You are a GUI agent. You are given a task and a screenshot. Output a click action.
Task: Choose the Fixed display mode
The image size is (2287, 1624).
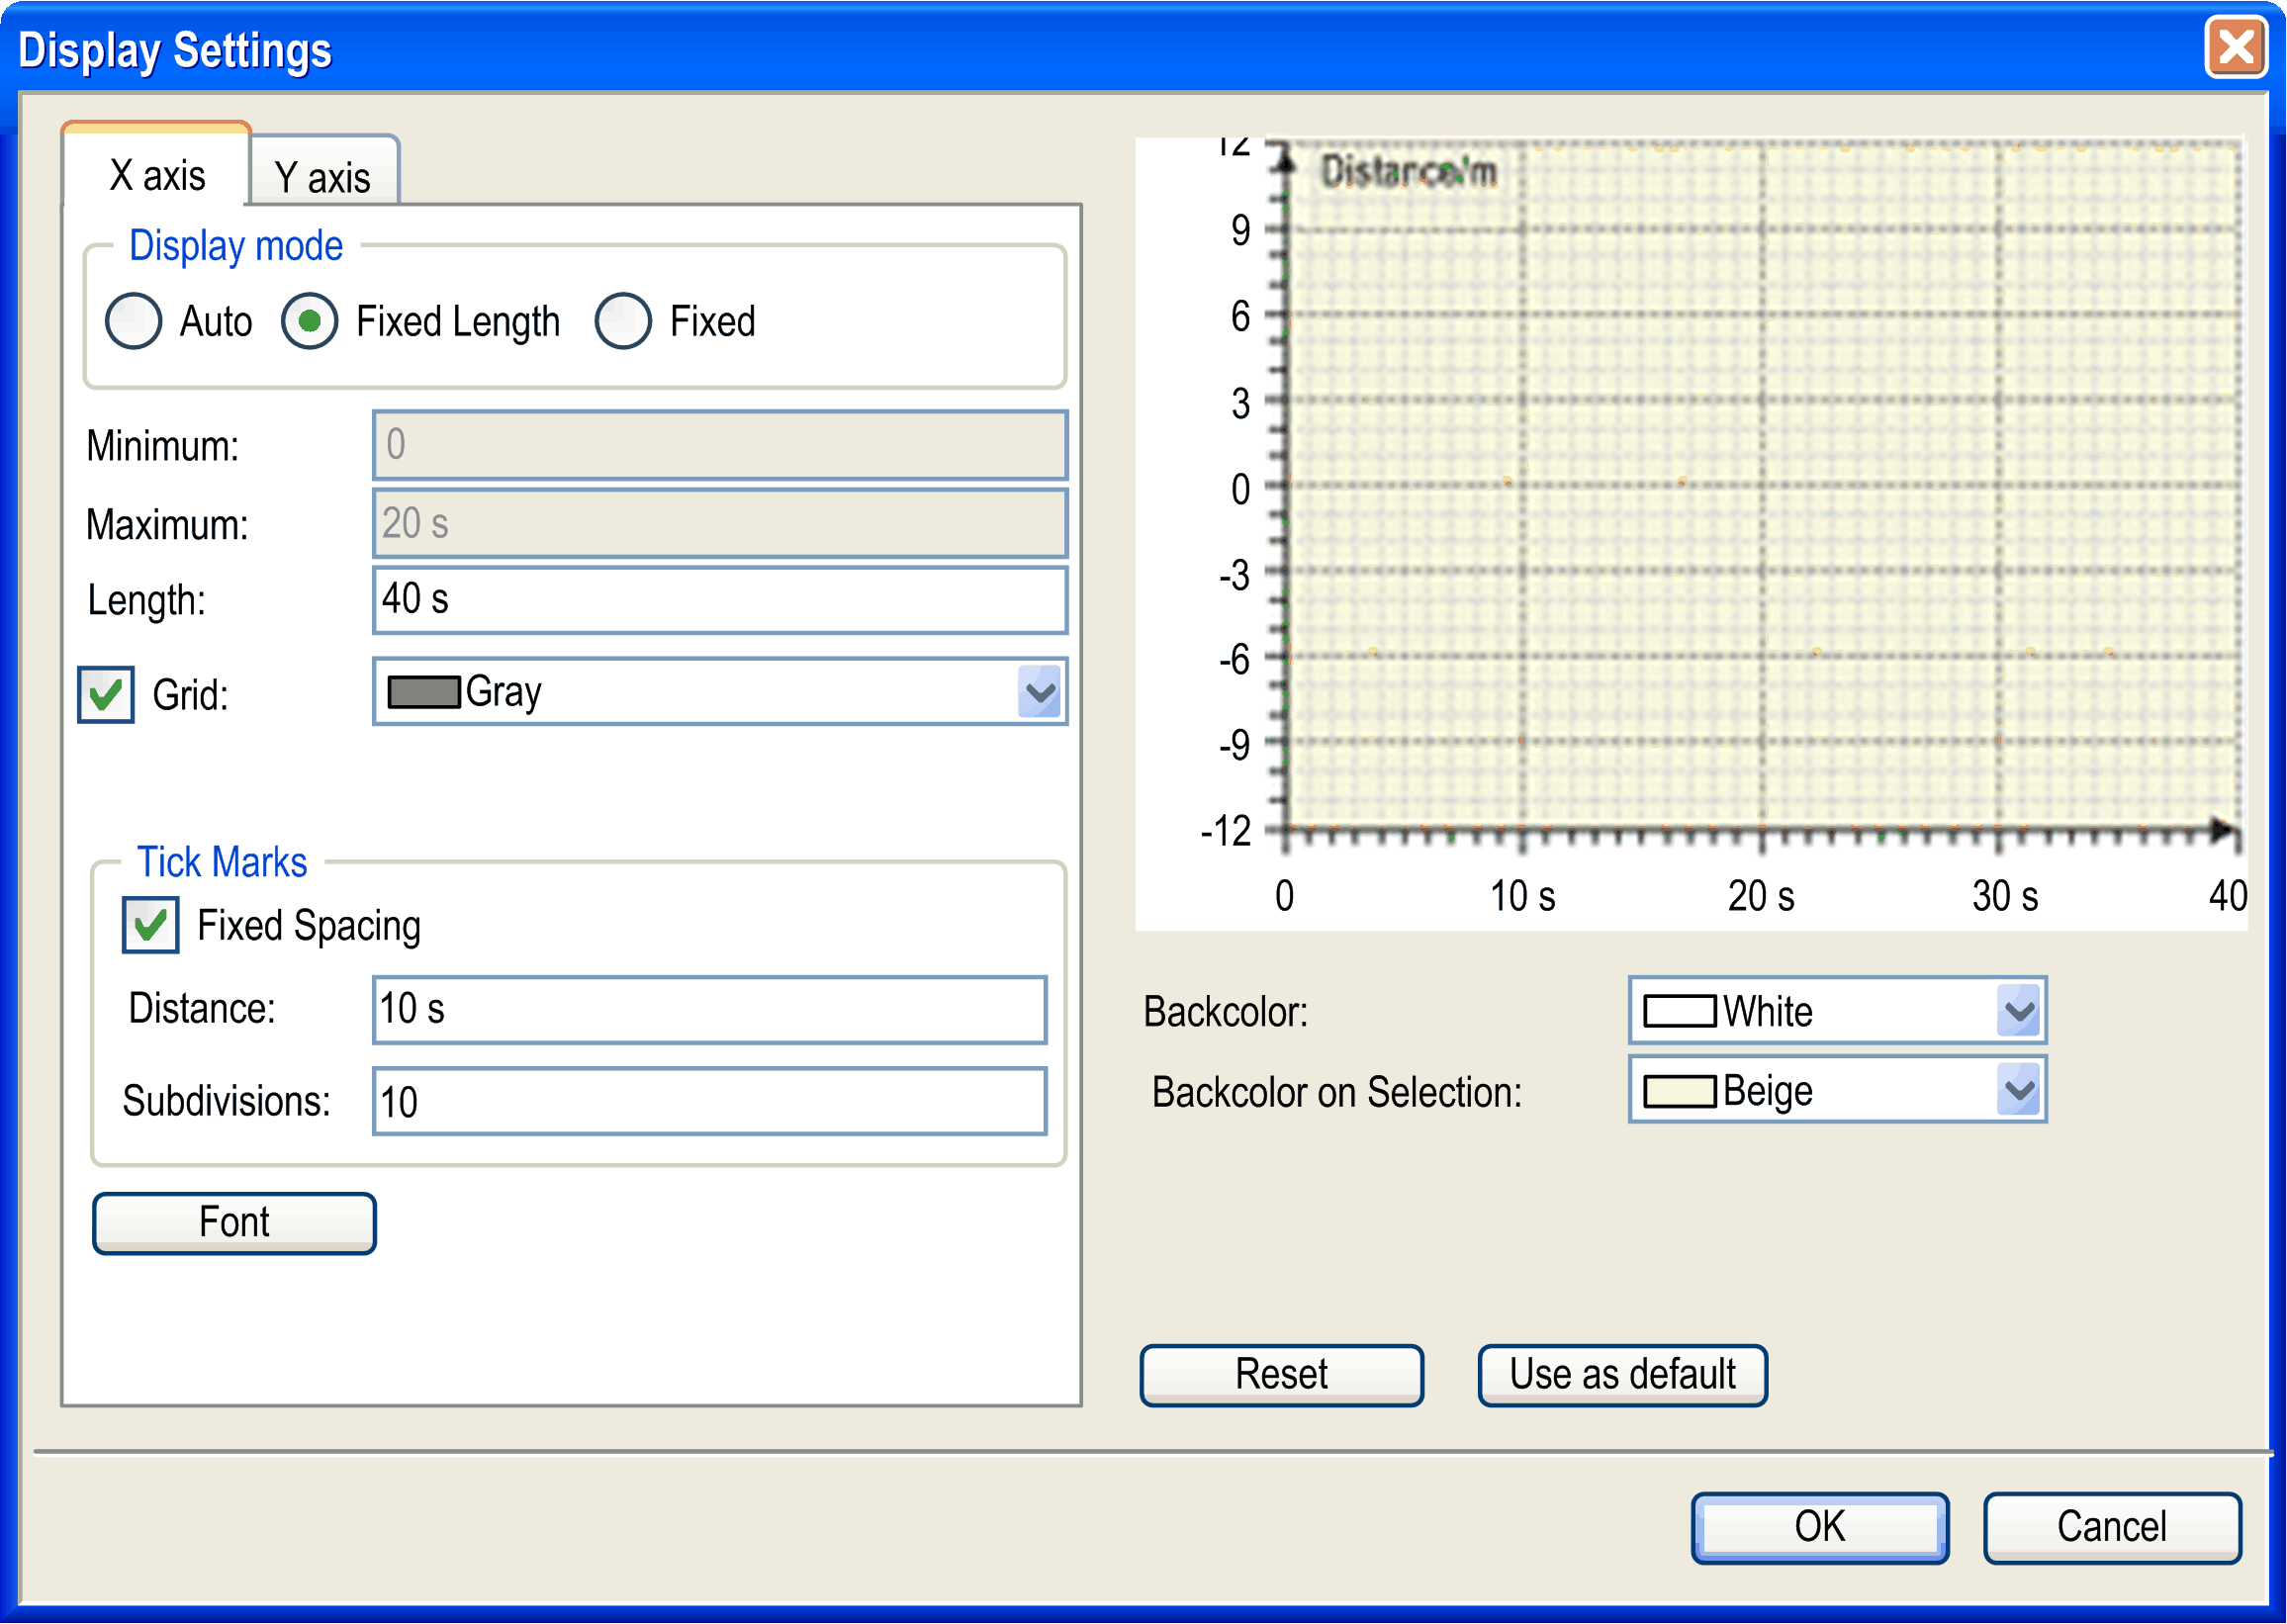click(x=623, y=321)
